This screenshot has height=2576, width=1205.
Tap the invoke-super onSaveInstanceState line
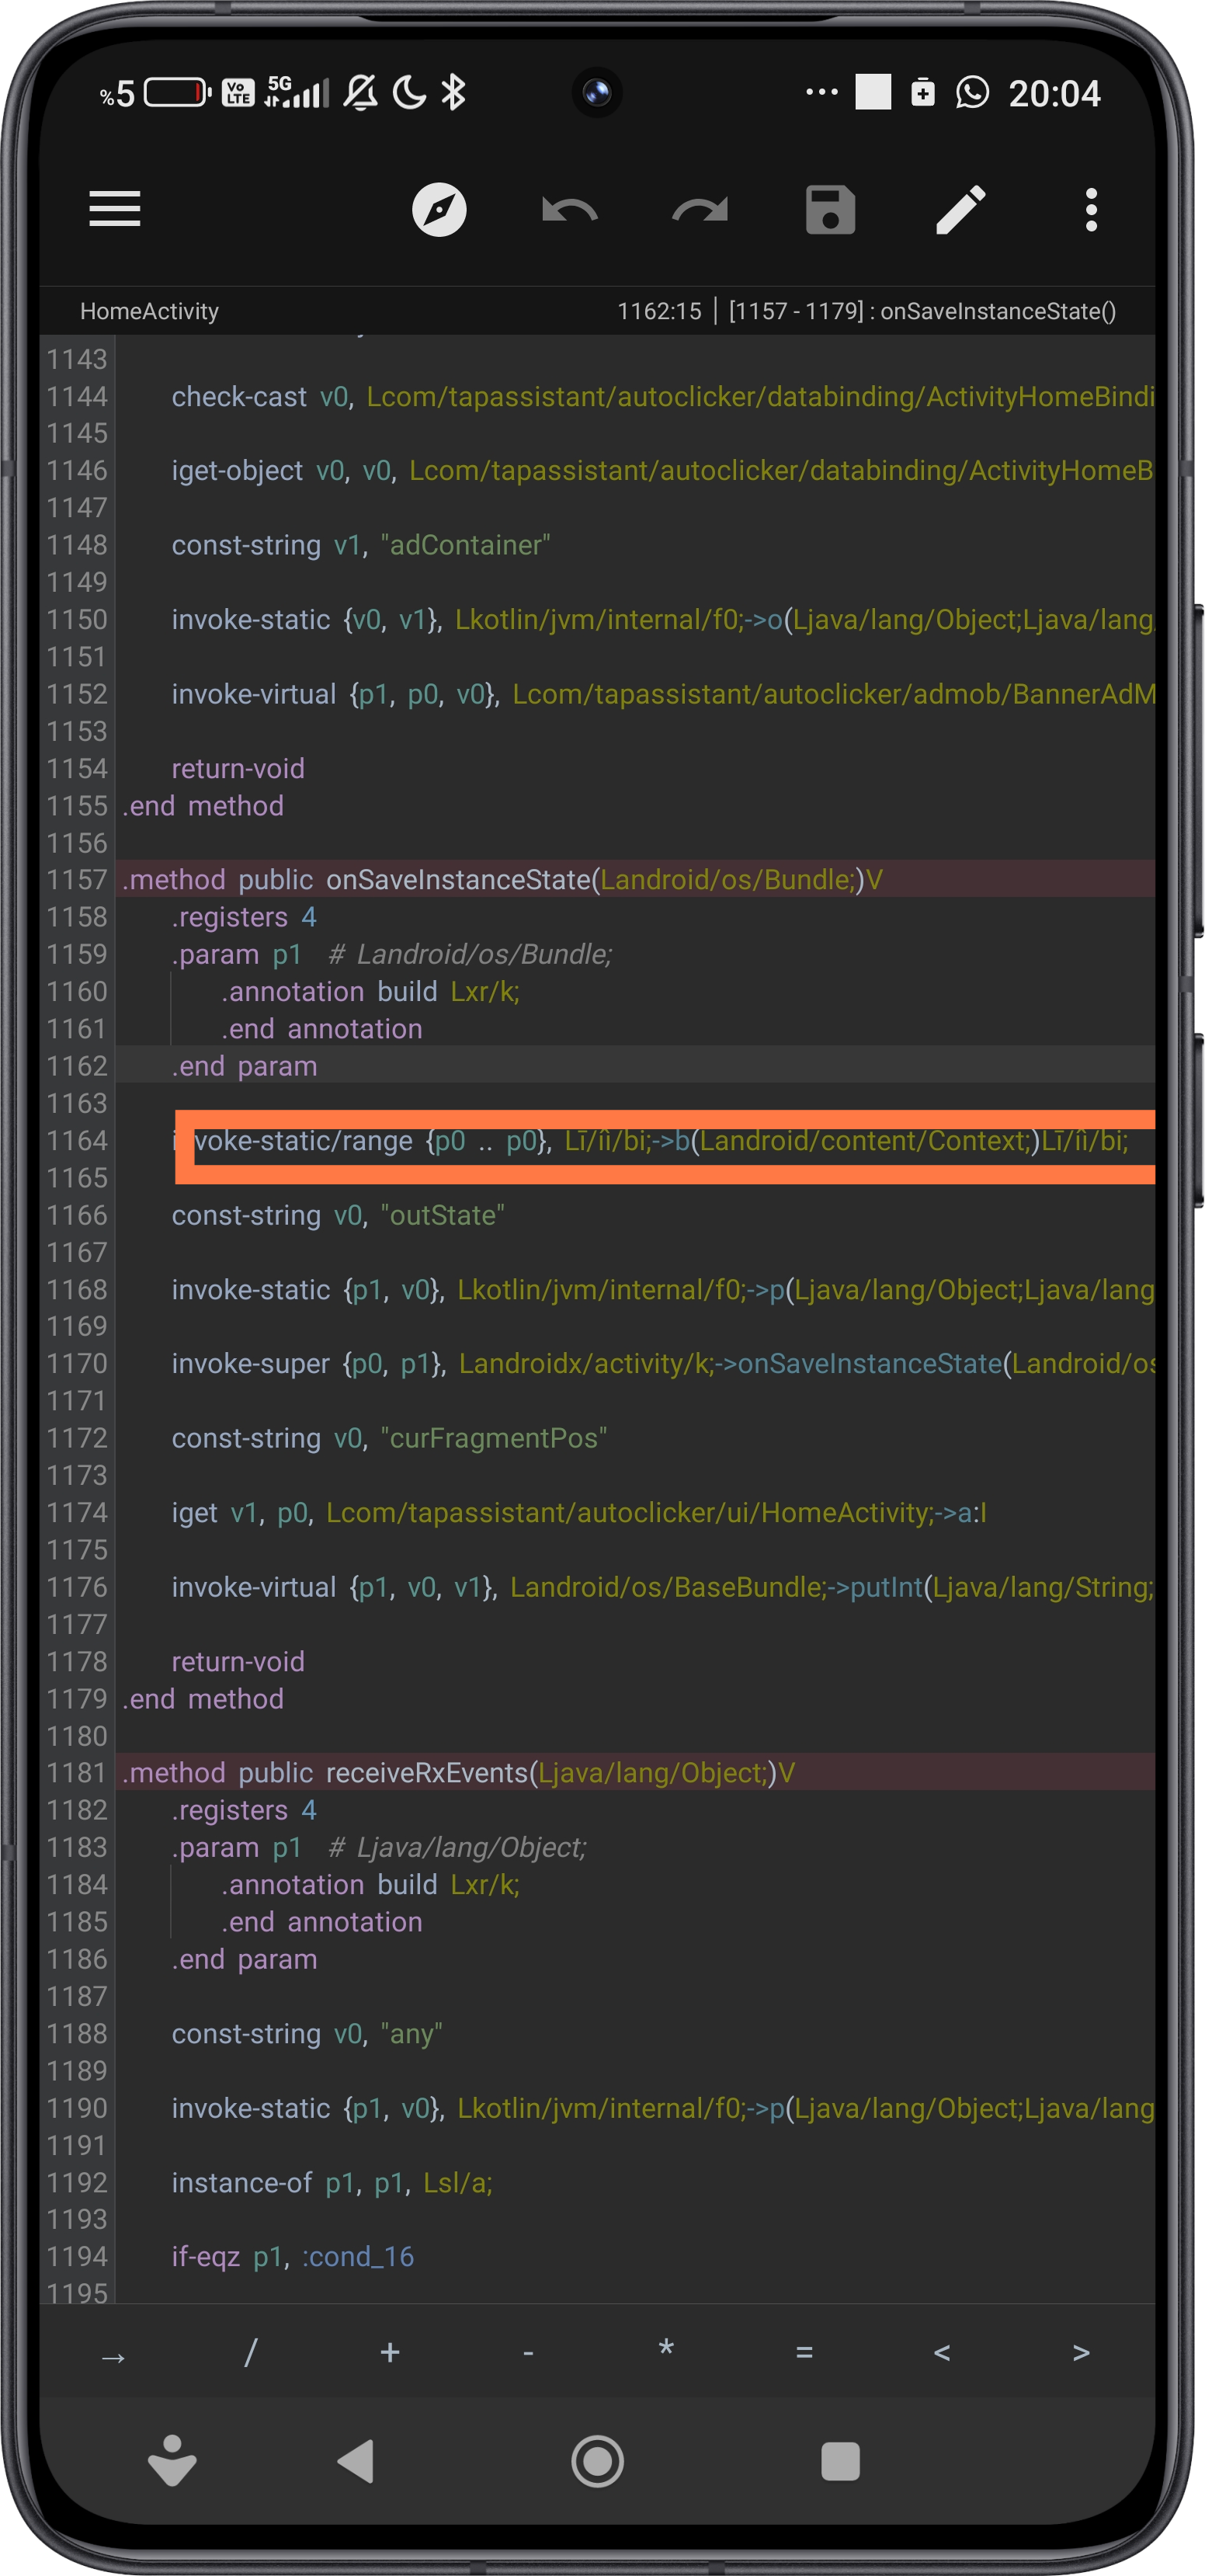coord(662,1364)
